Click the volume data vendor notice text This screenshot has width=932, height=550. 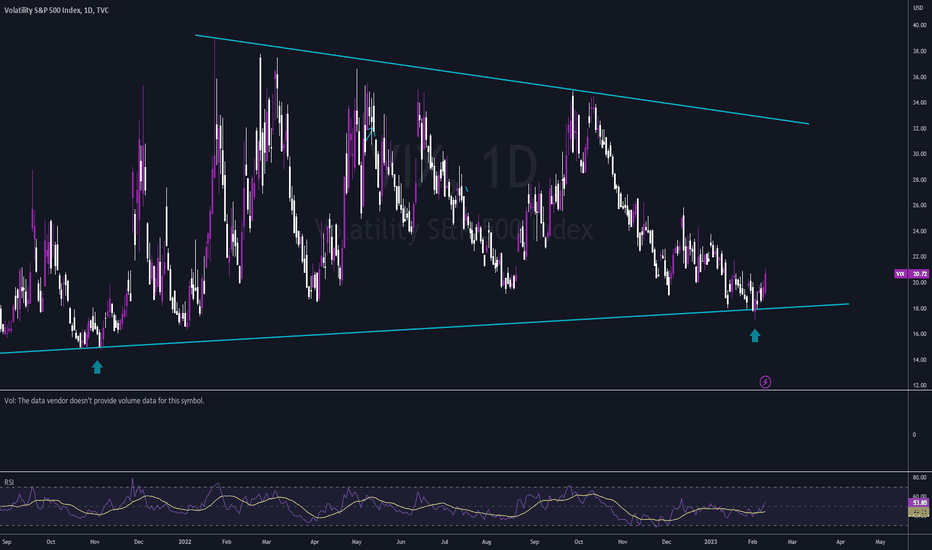click(x=104, y=401)
